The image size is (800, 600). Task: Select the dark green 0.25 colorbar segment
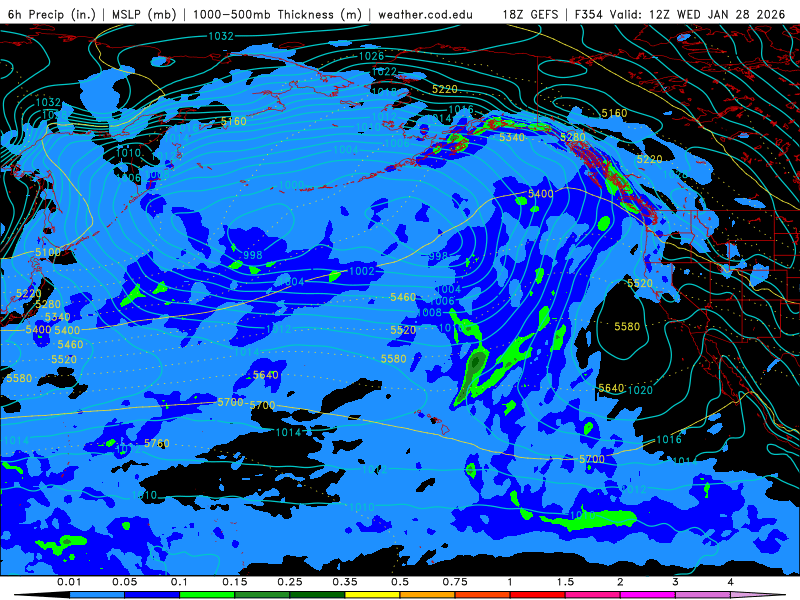point(317,595)
